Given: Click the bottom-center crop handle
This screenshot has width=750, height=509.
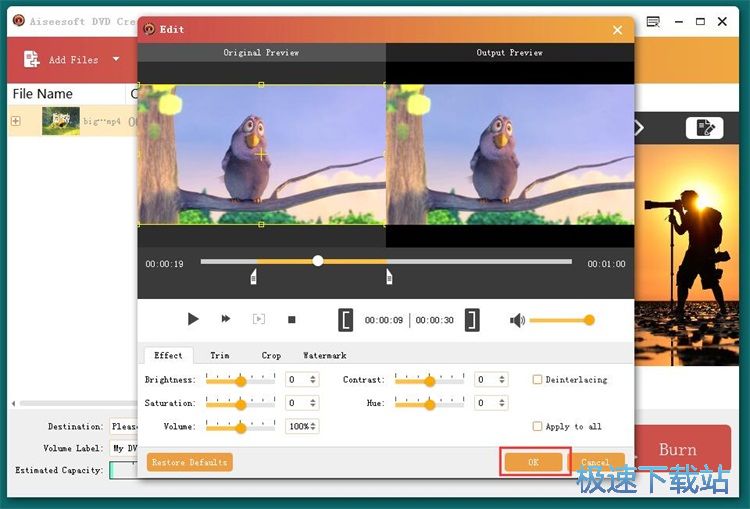Looking at the screenshot, I should click(261, 224).
